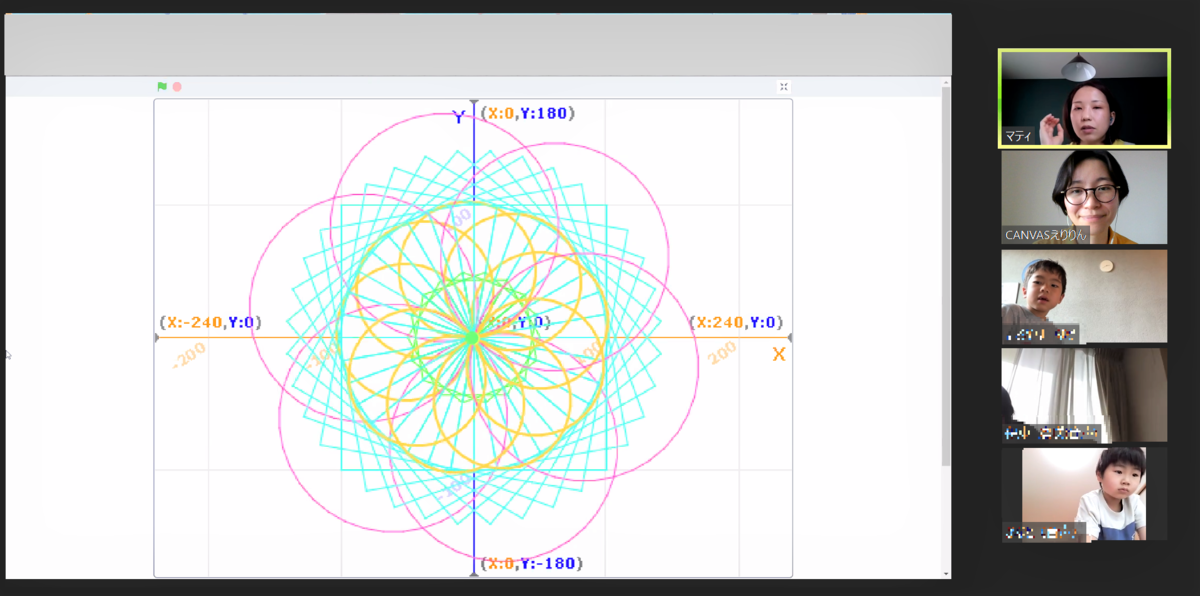Click the (X:-240,Y:0) coordinate label
The image size is (1200, 596).
[210, 322]
